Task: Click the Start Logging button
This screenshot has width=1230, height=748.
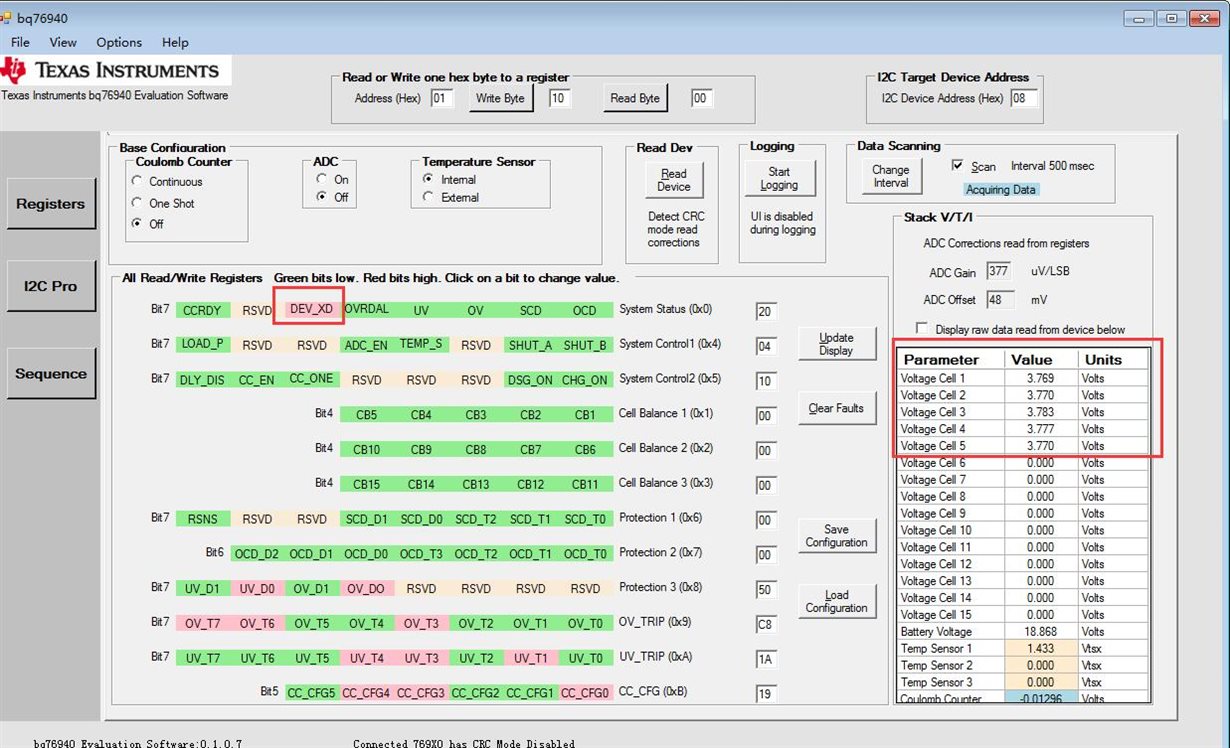Action: [x=779, y=179]
